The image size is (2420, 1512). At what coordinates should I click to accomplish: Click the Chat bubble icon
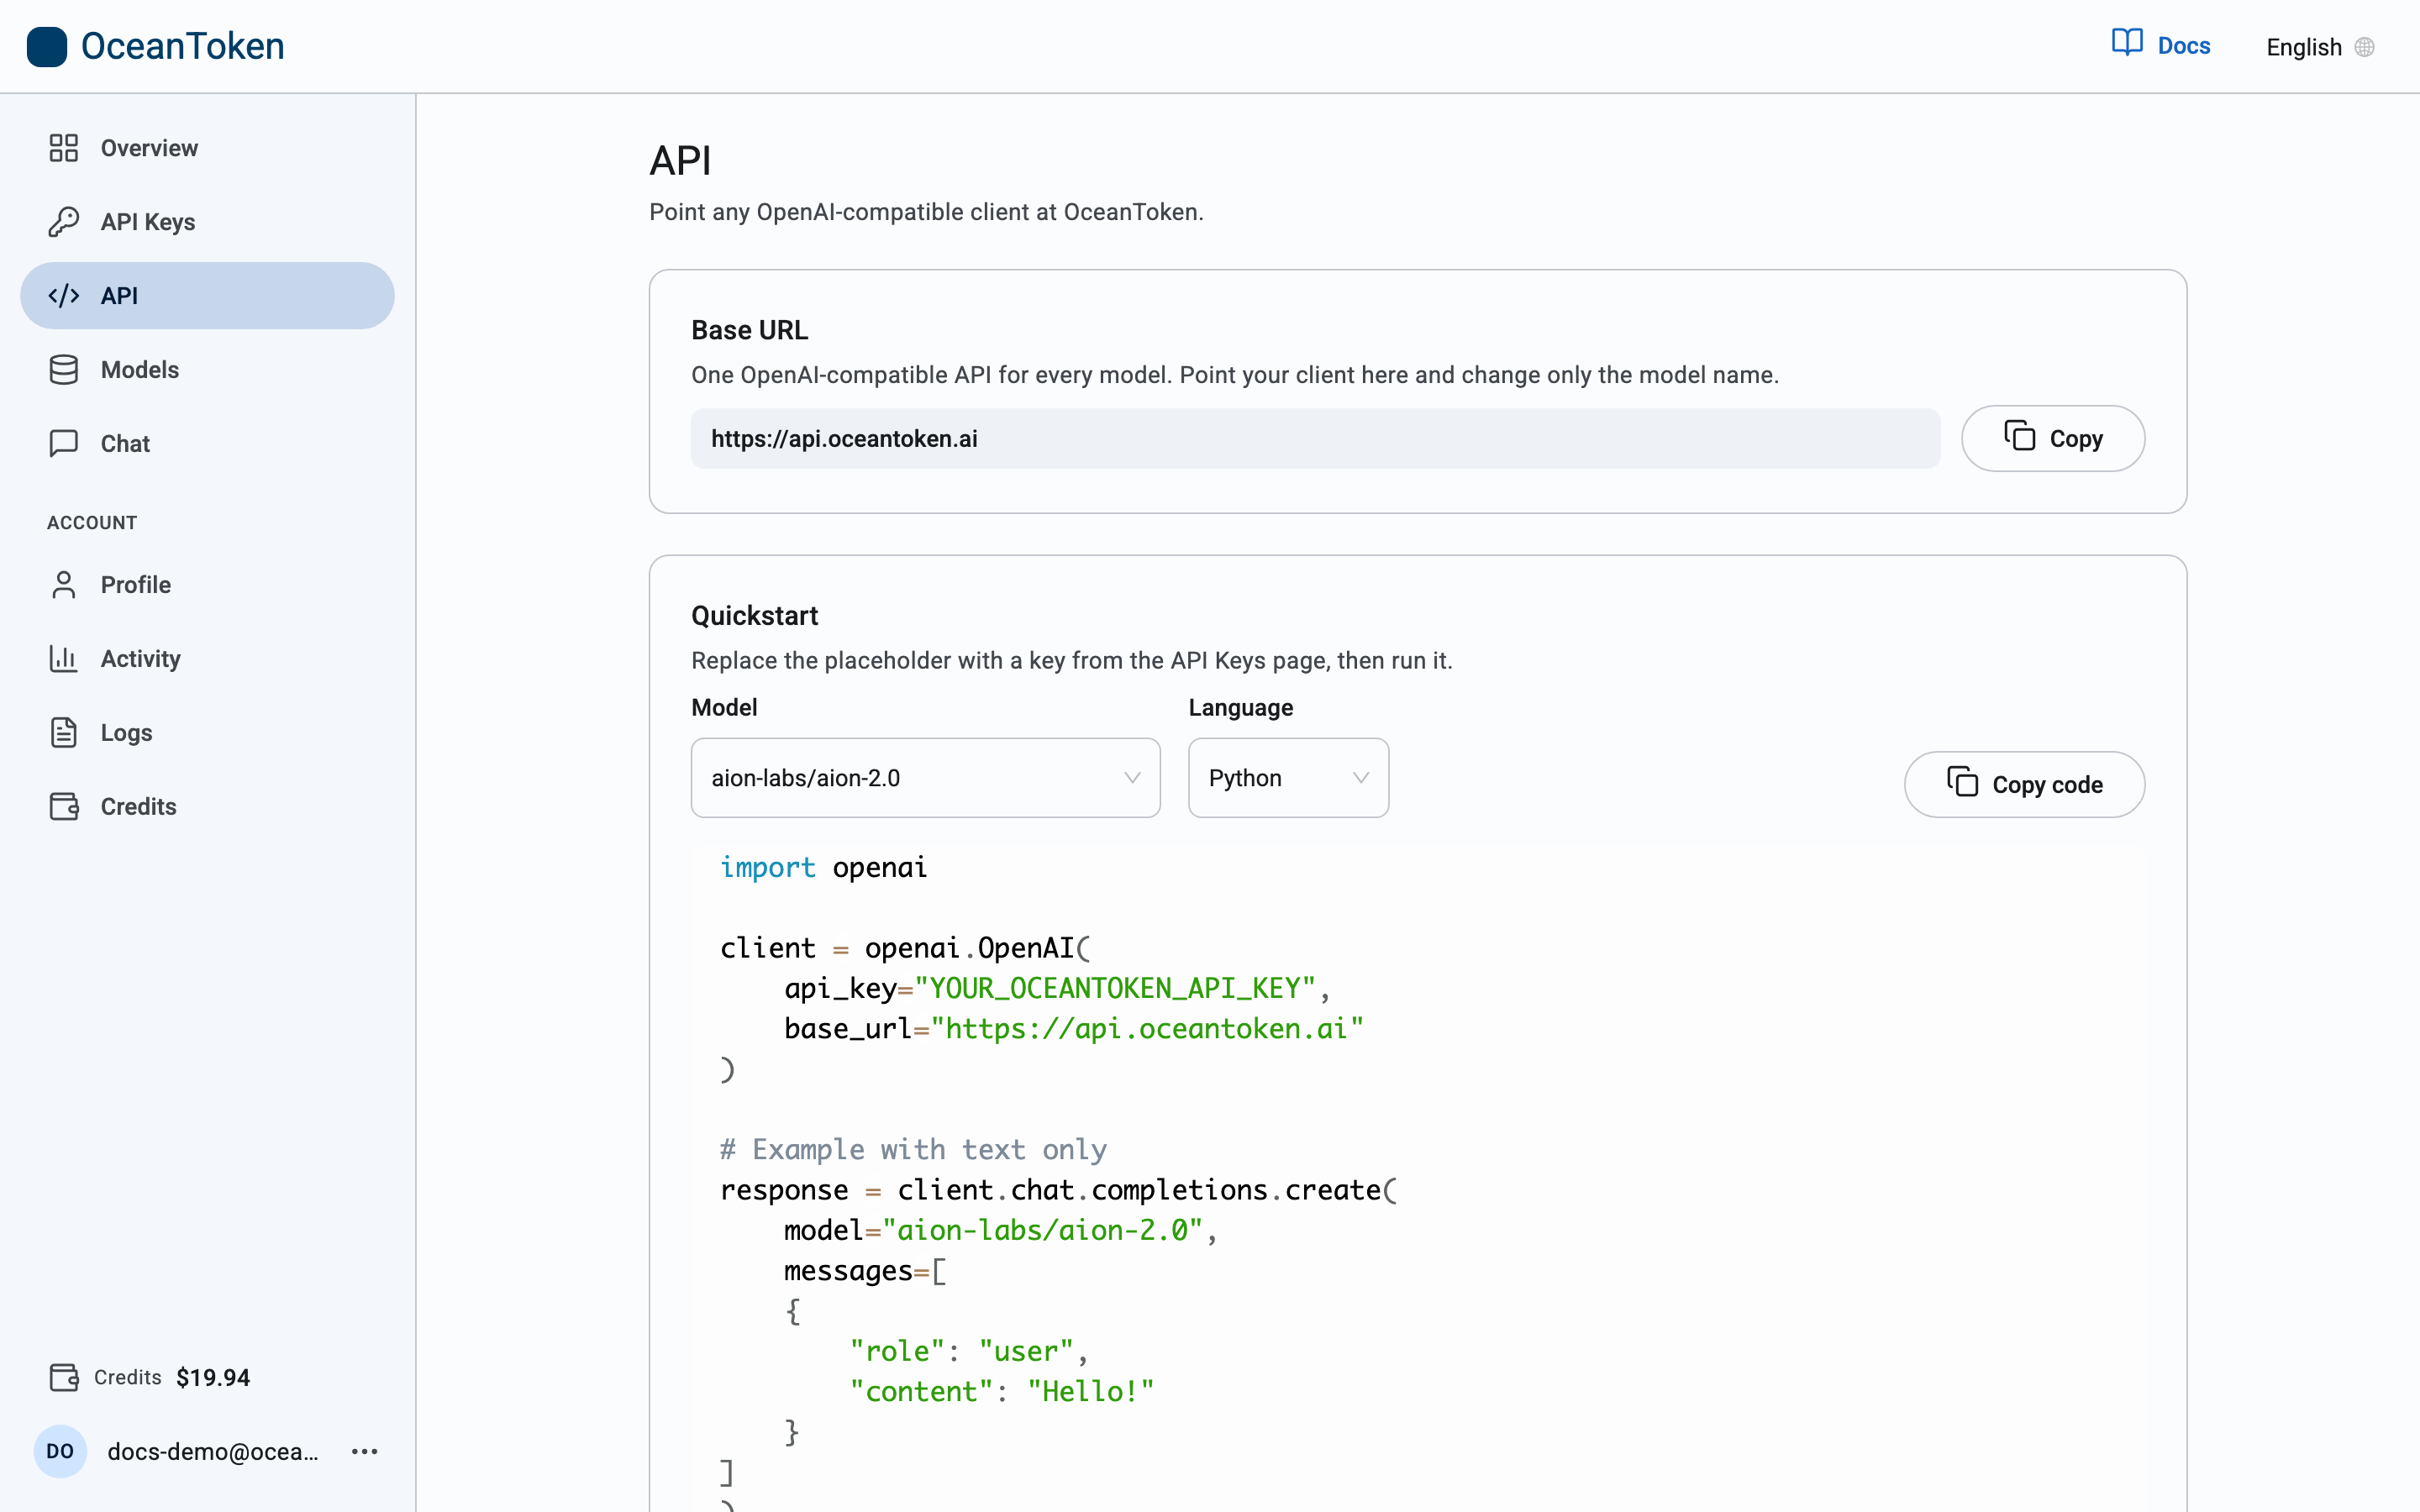coord(64,444)
